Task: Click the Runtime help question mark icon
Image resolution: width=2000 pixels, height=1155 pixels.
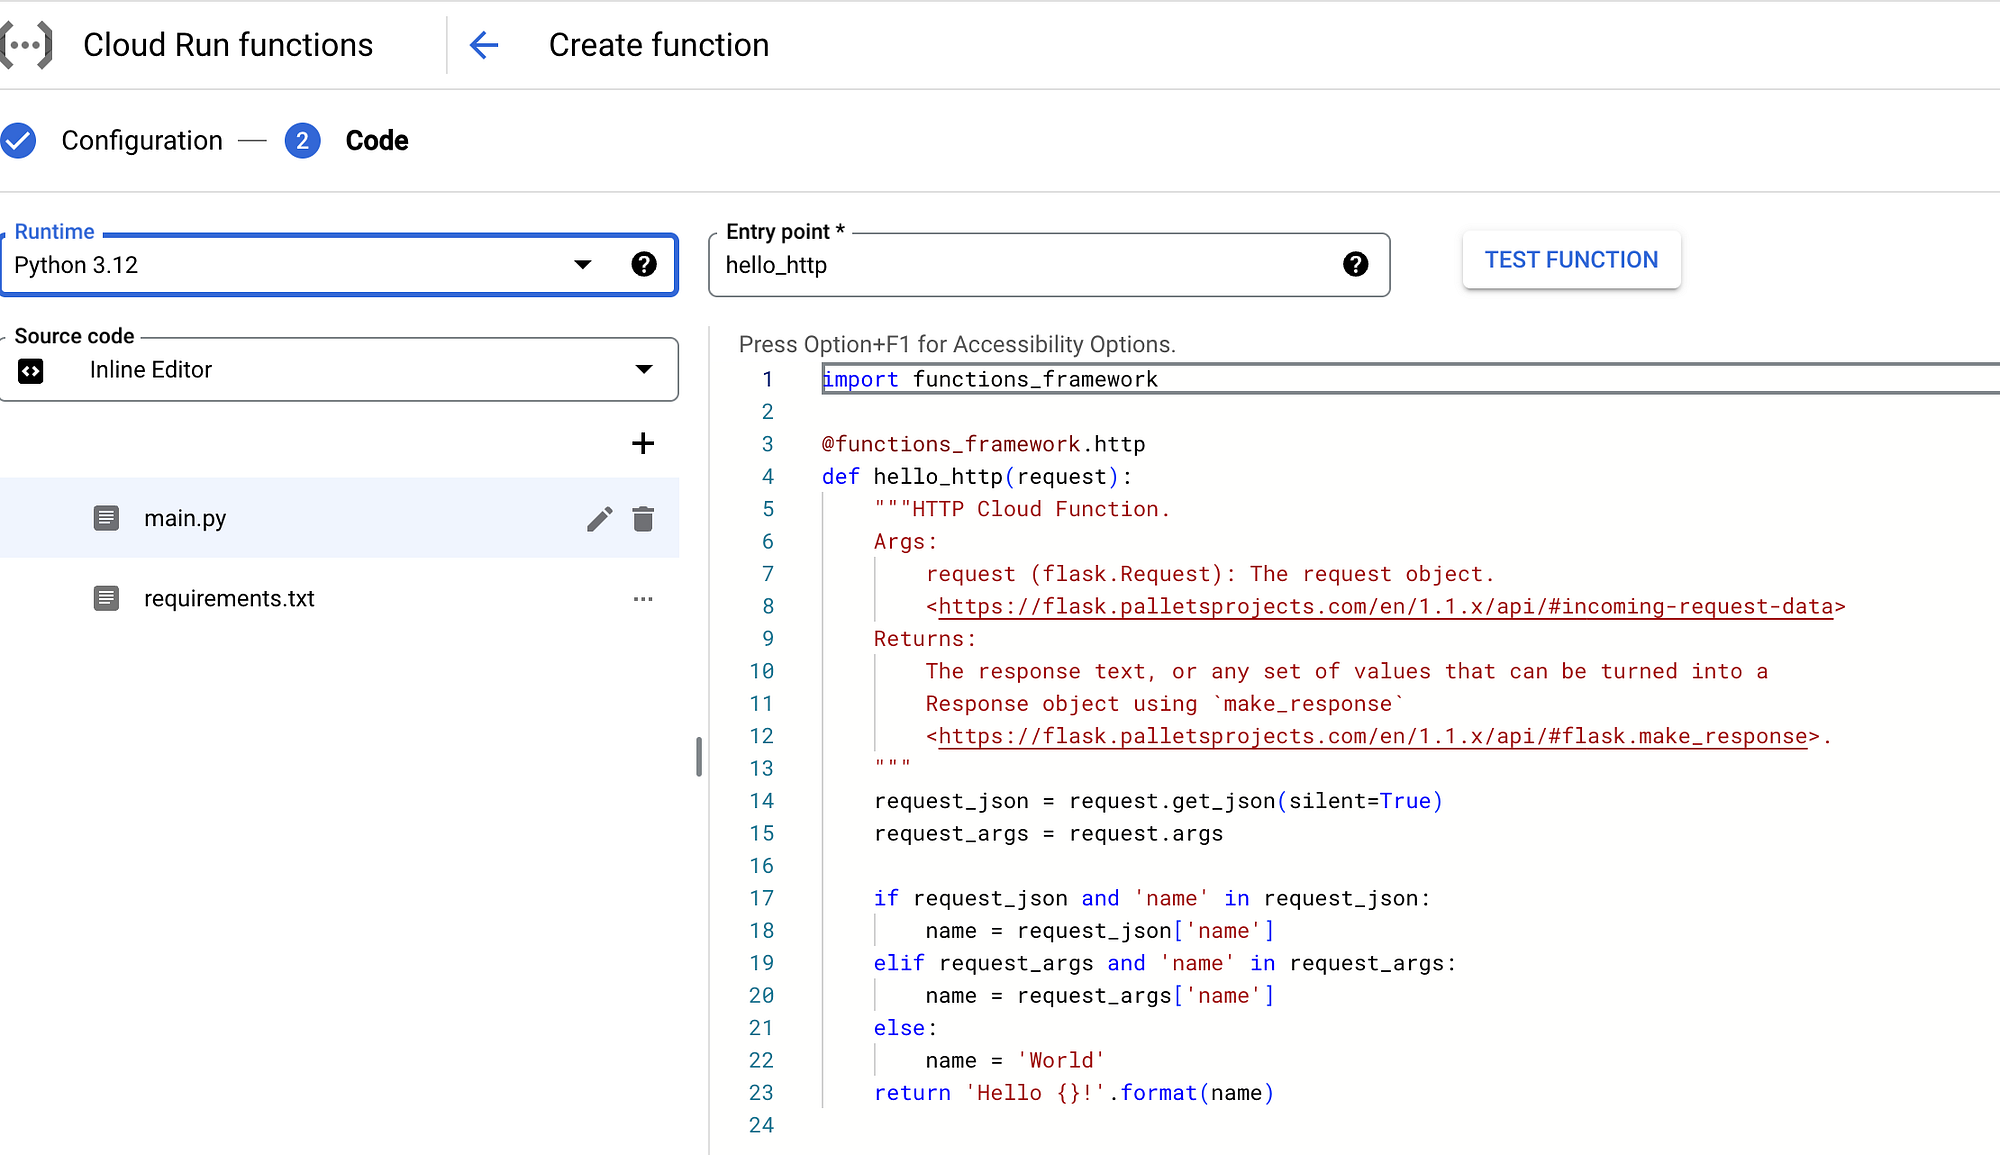Action: coord(644,264)
